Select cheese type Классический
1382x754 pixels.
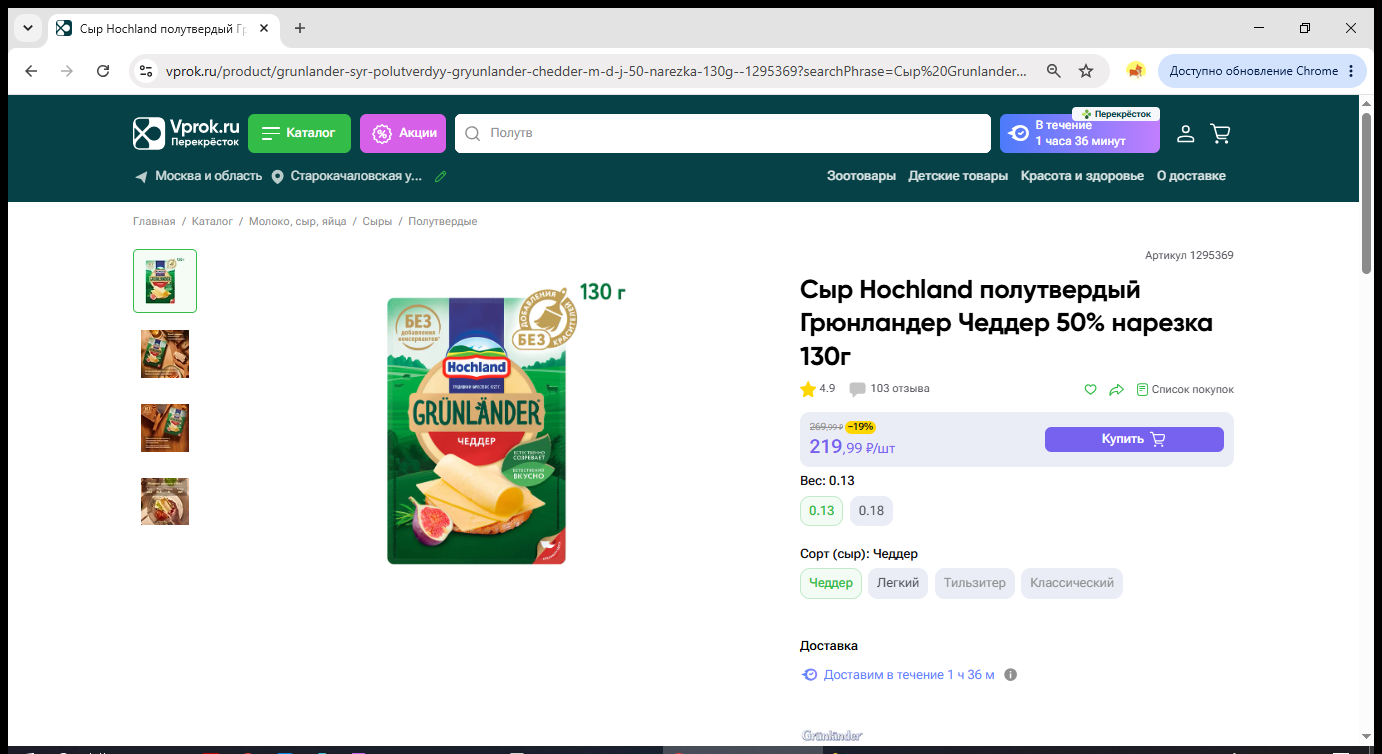[x=1072, y=583]
